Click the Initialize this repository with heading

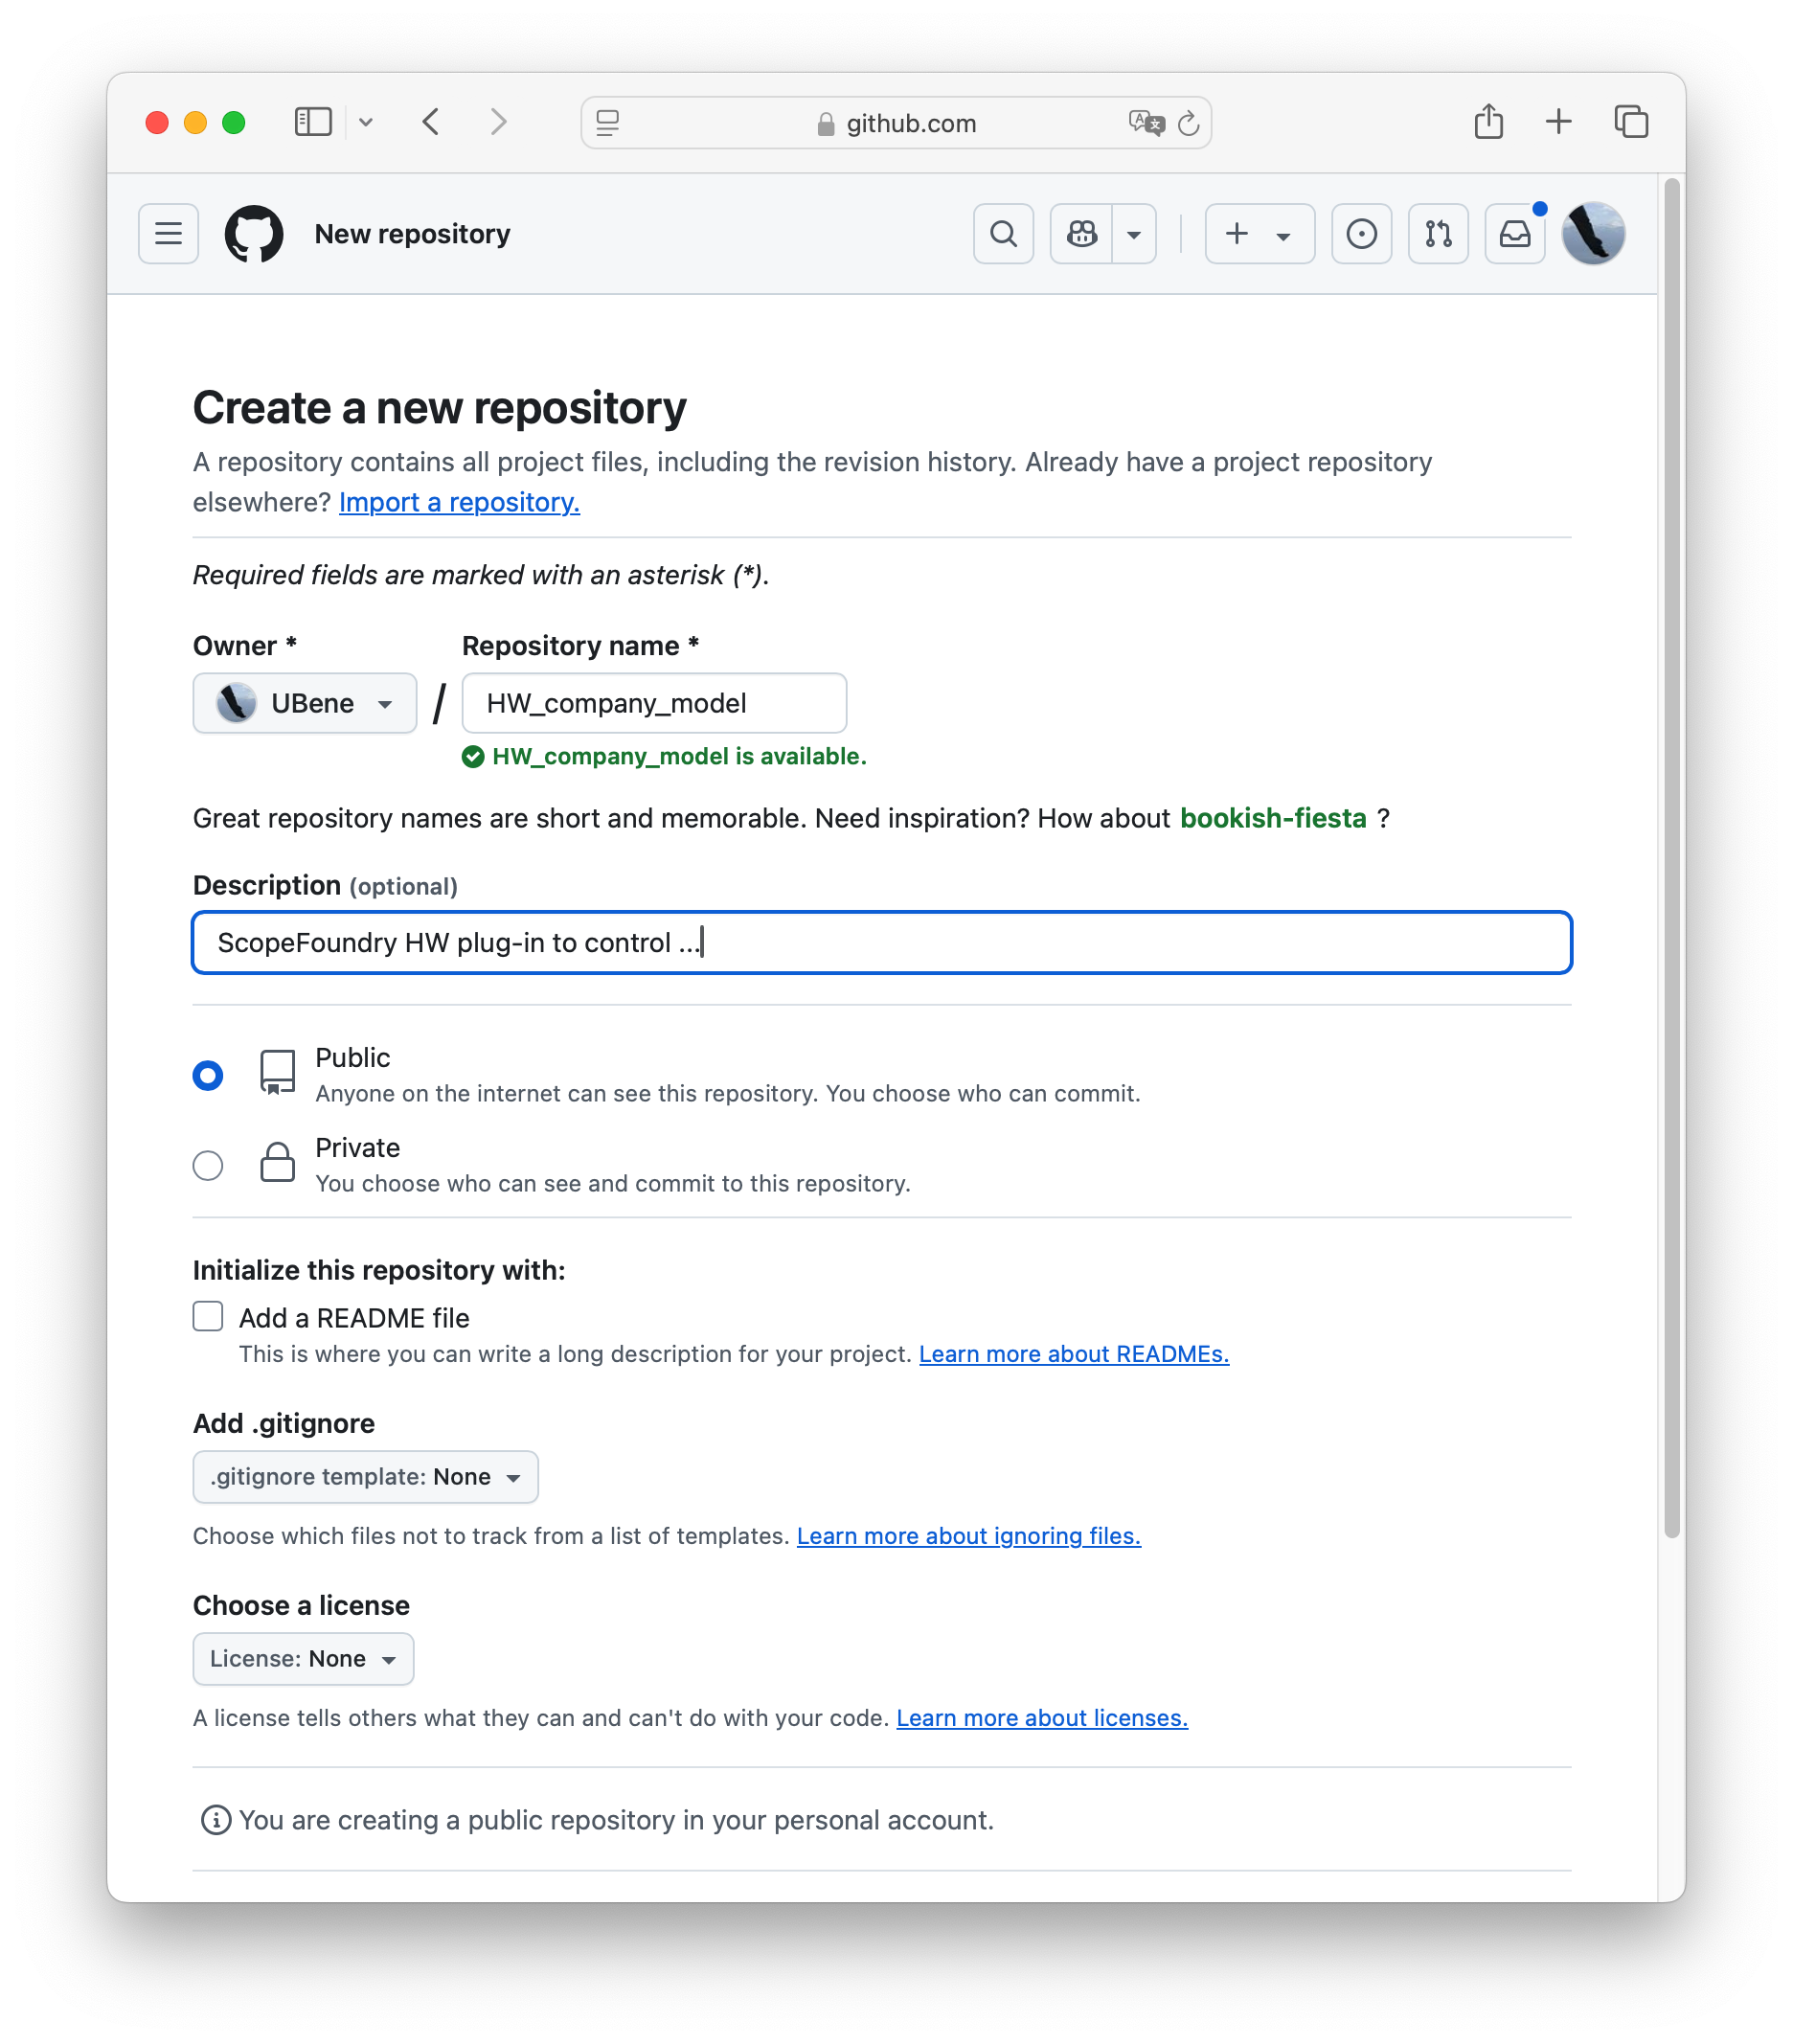click(x=378, y=1269)
